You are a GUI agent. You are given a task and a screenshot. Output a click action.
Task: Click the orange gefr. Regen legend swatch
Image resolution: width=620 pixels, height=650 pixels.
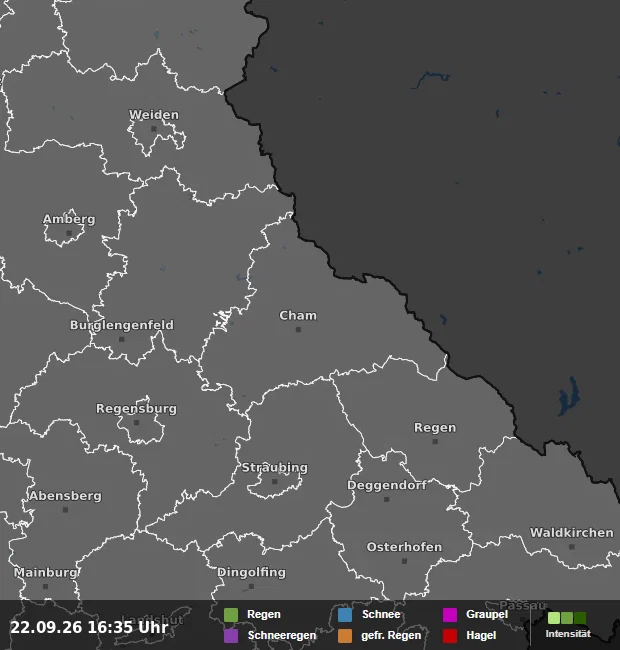(x=345, y=636)
